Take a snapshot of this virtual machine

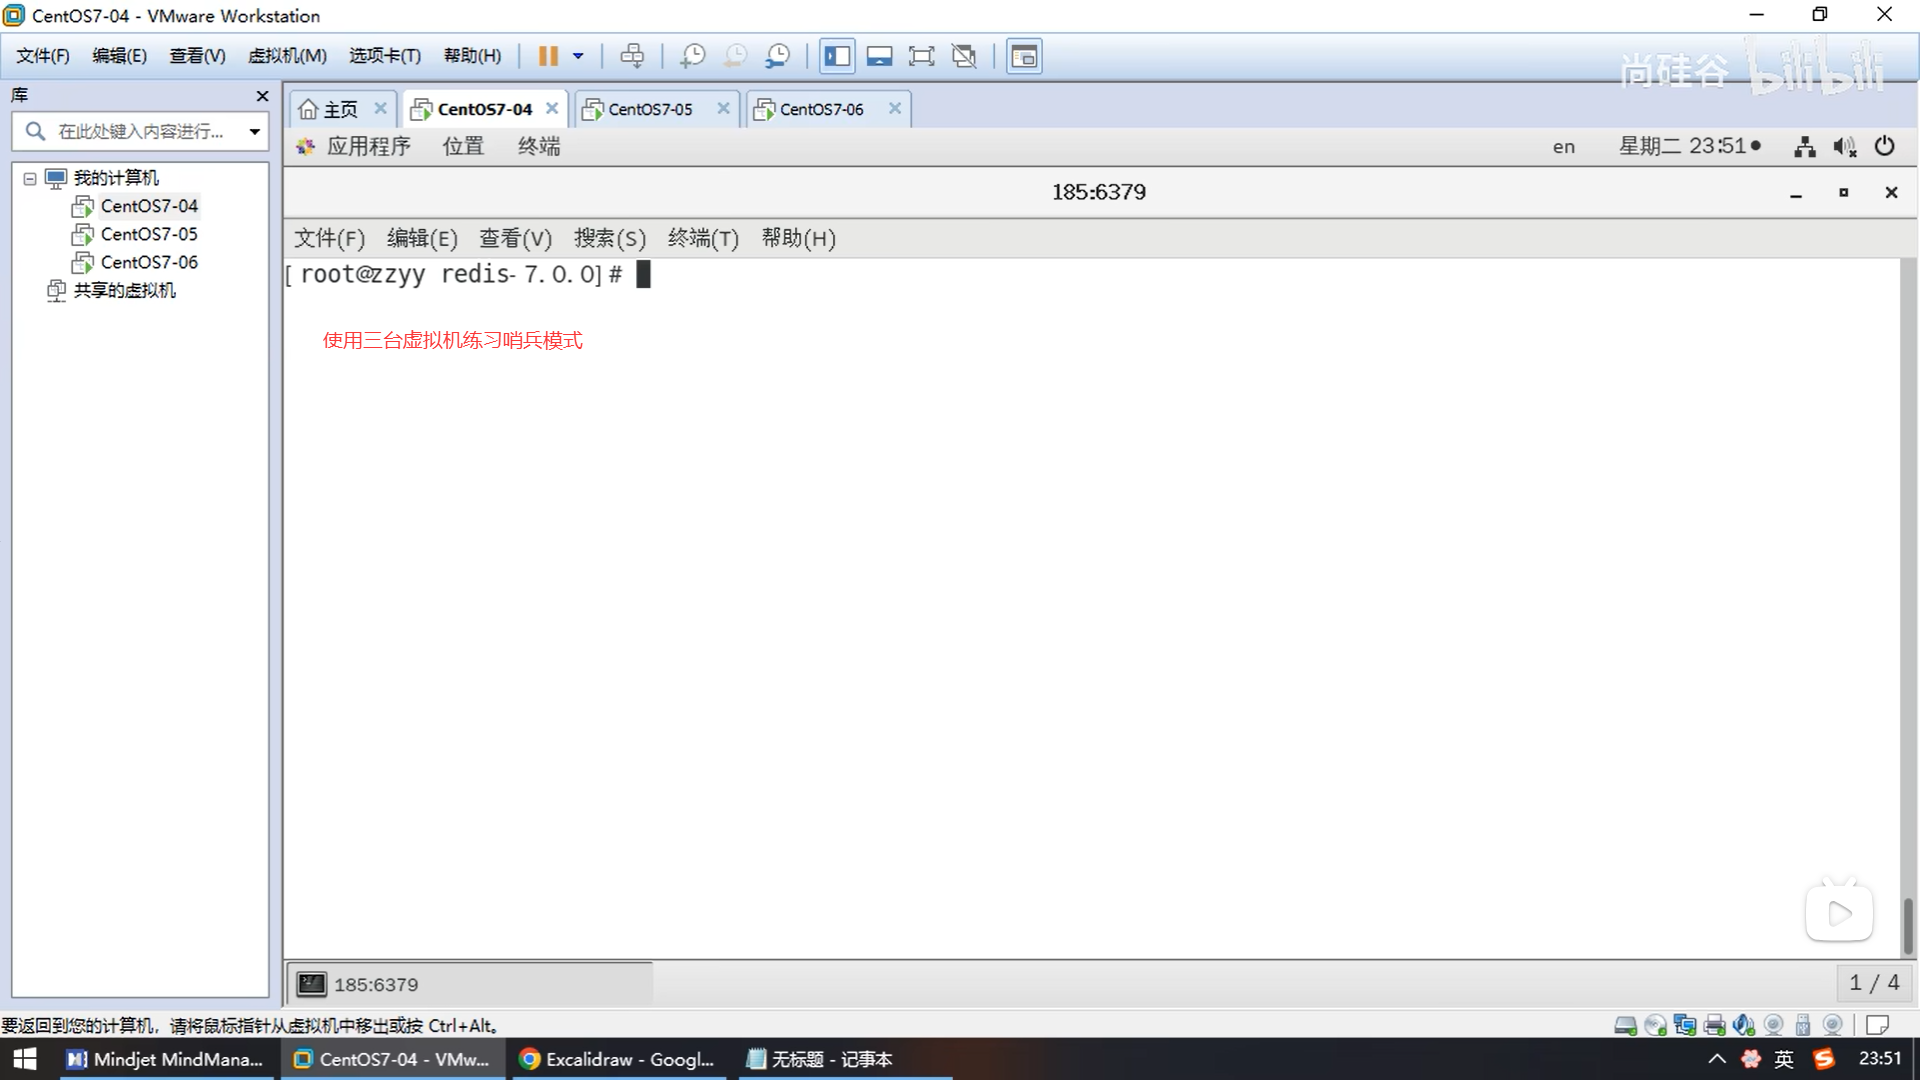(x=692, y=56)
